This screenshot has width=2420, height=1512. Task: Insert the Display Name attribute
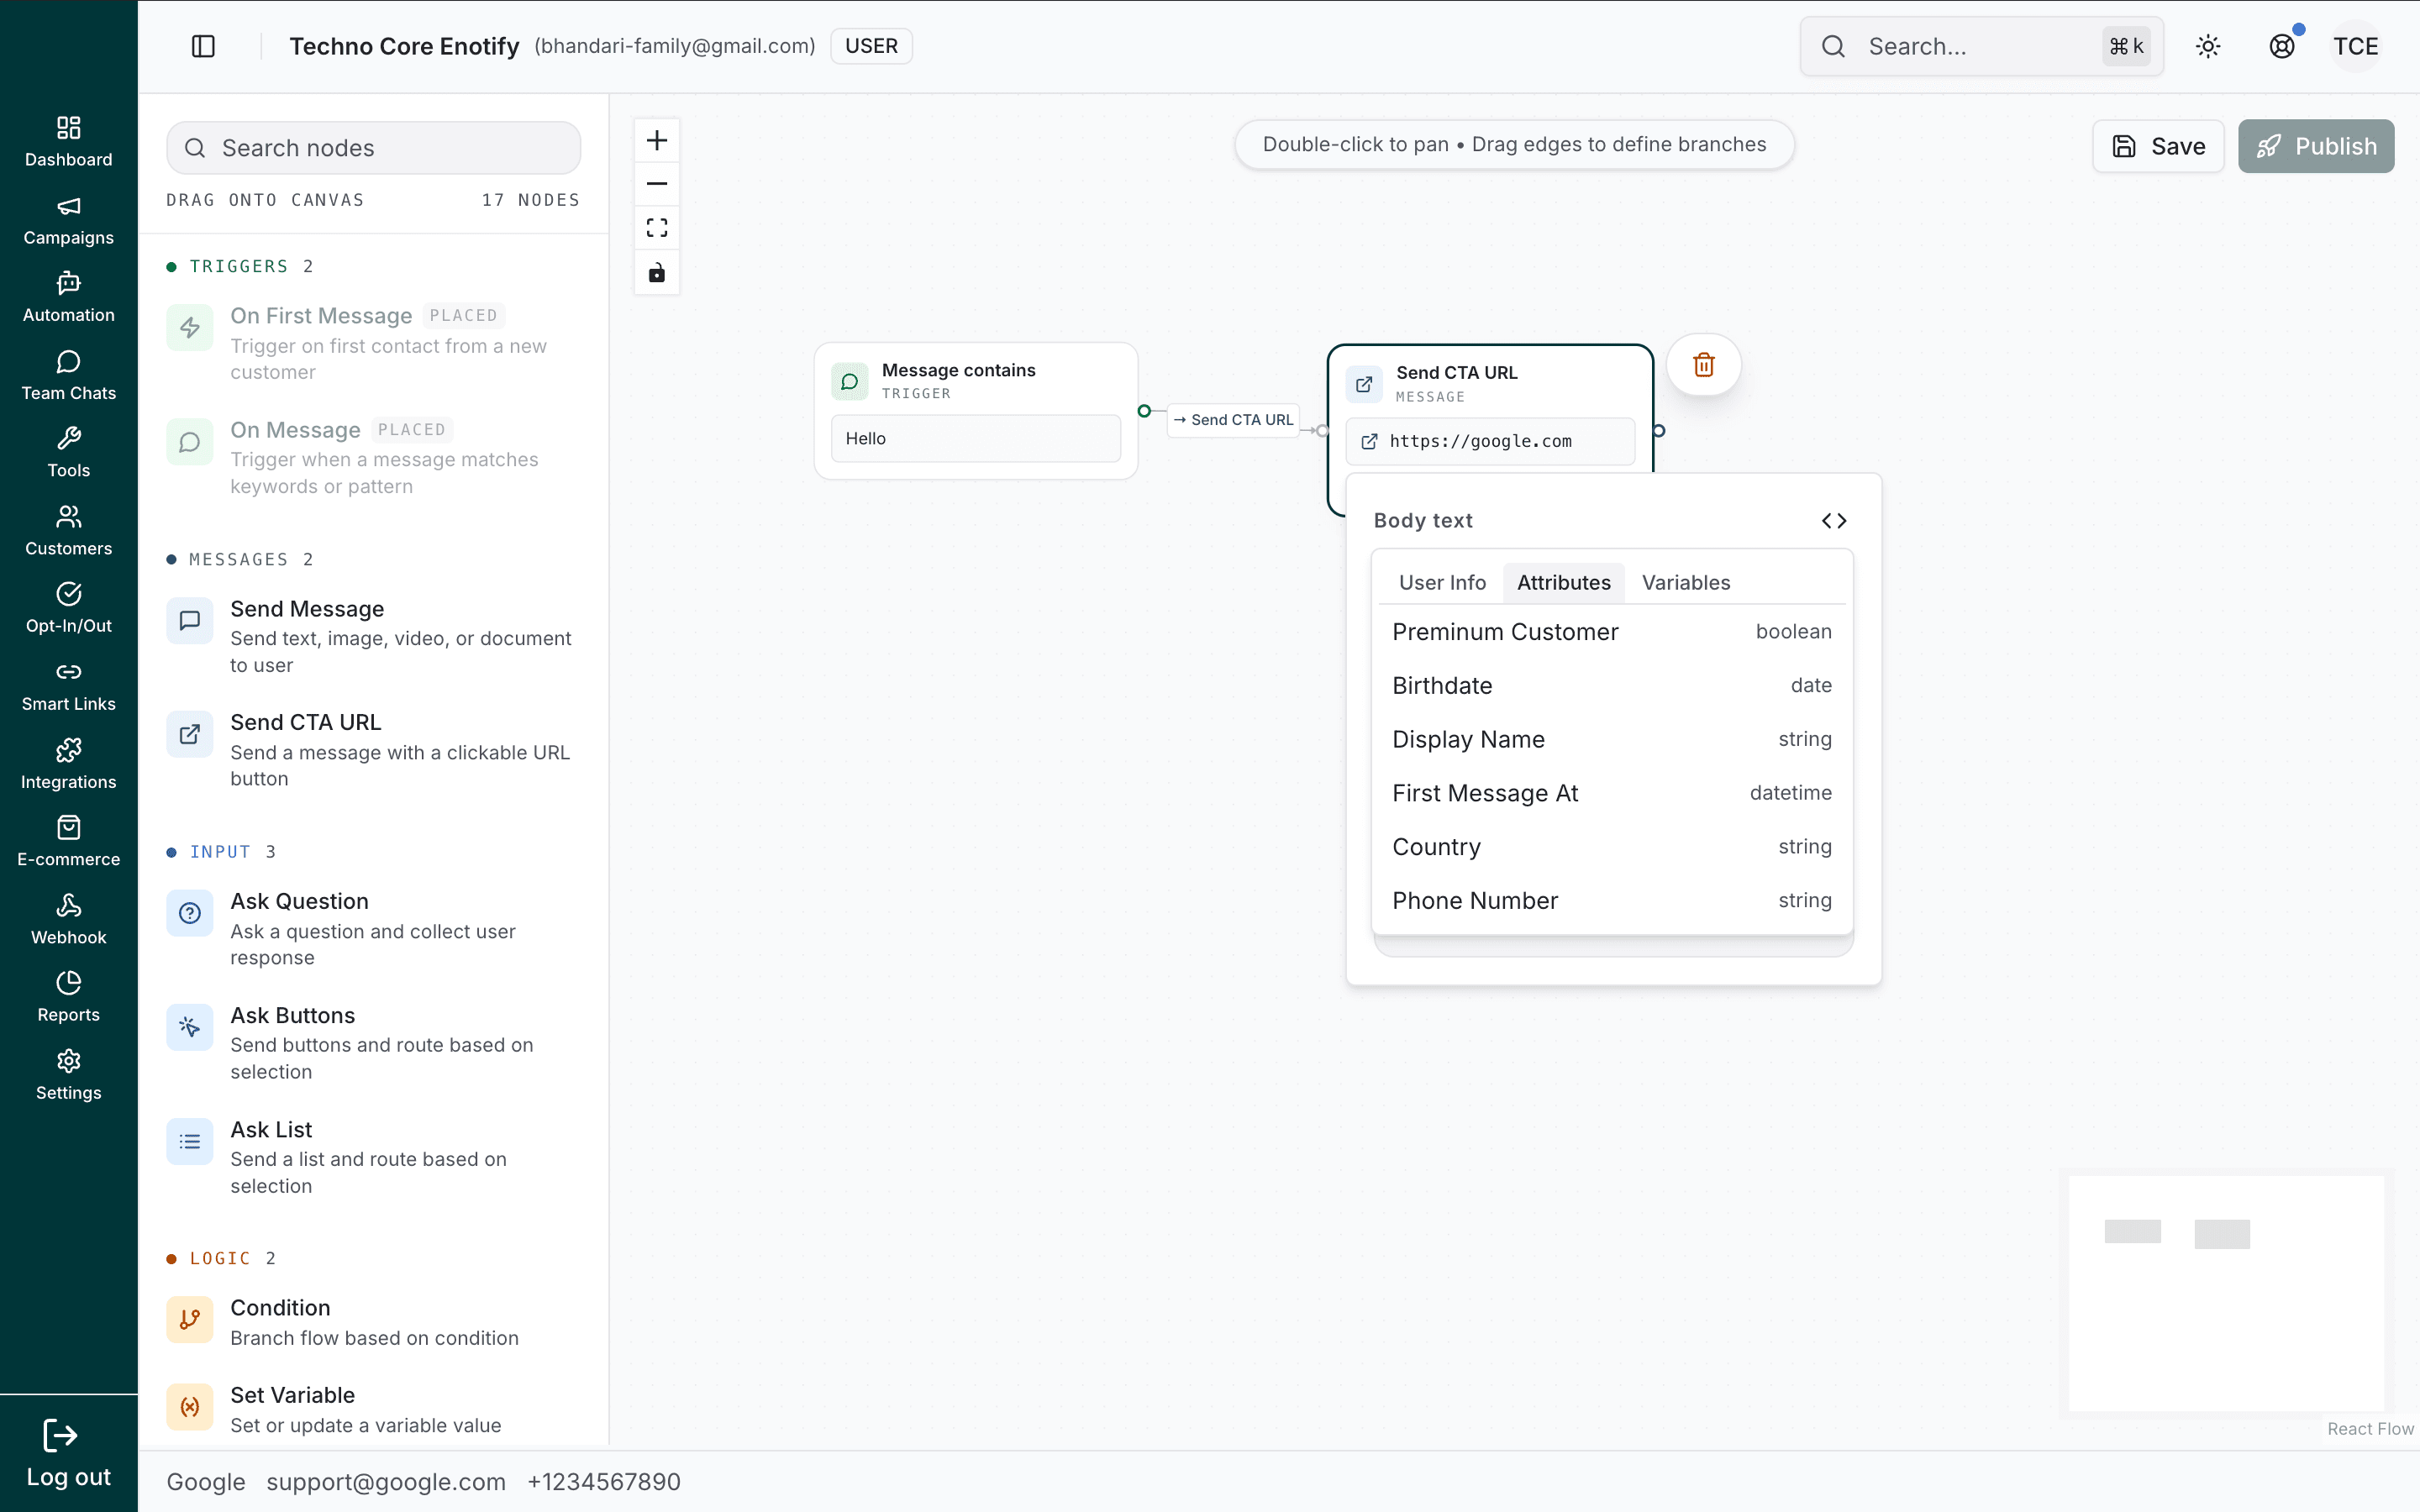click(1612, 740)
